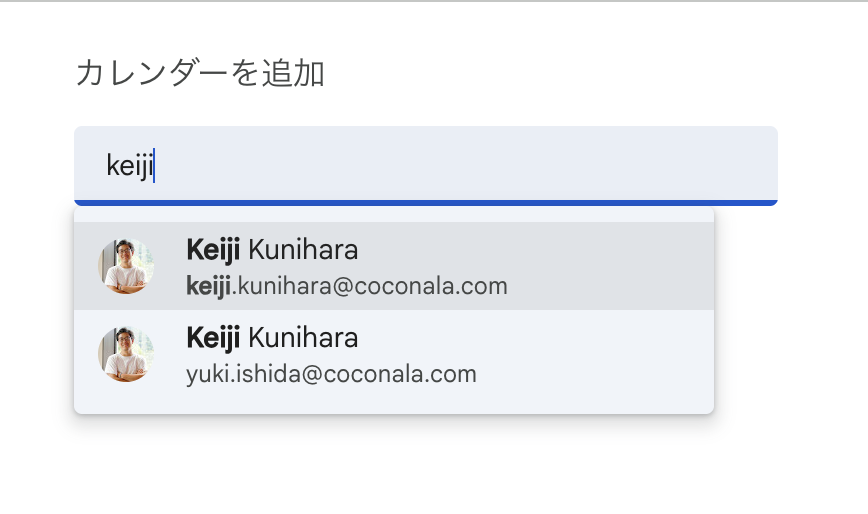This screenshot has width=868, height=514.
Task: Click bold "keiji" prefix in the first email
Action: (208, 287)
